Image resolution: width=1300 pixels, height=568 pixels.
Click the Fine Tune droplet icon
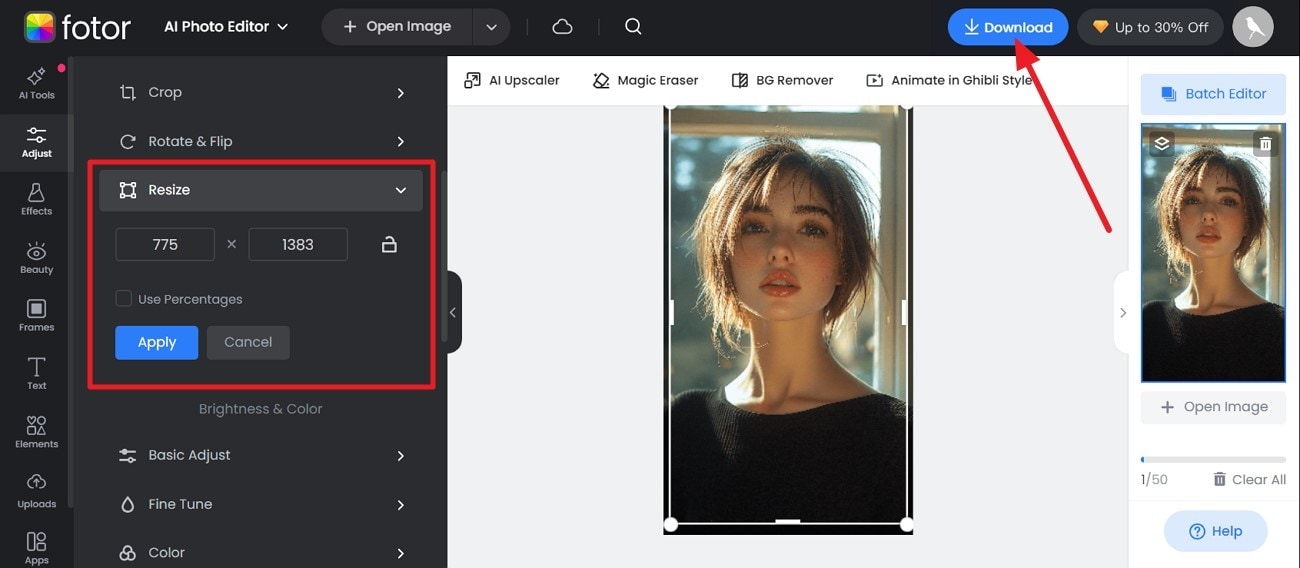pos(128,504)
